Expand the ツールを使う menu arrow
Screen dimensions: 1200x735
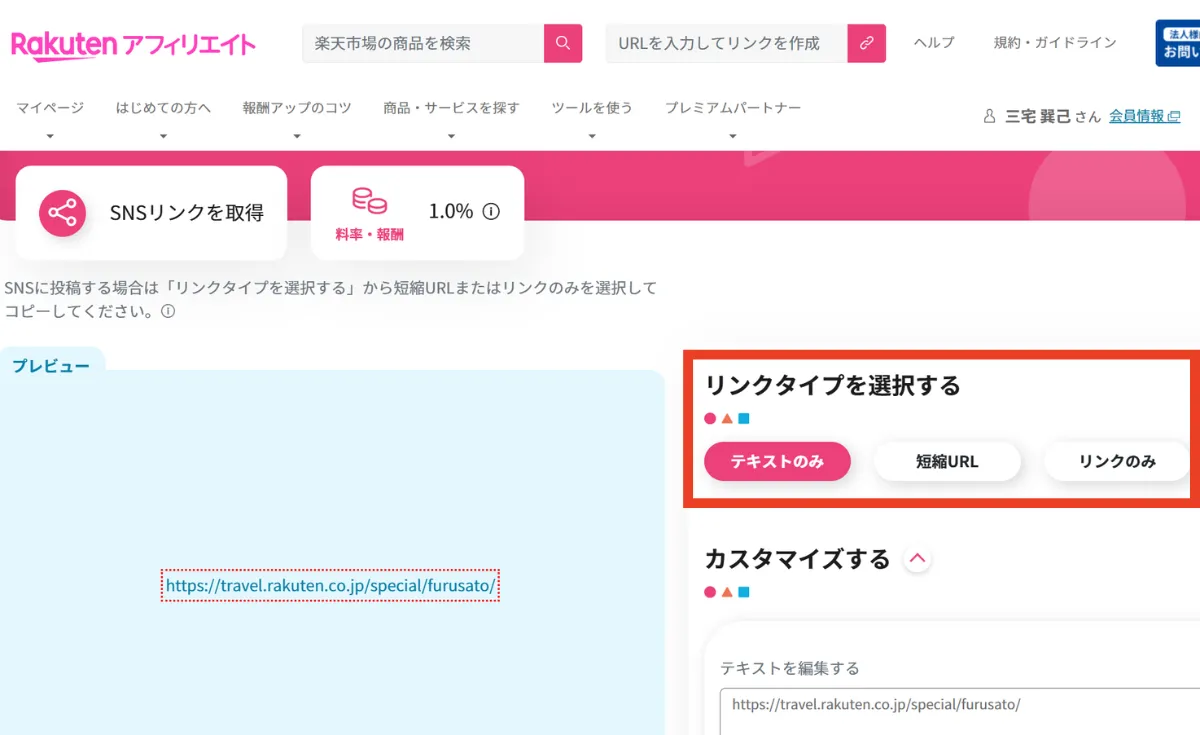592,136
